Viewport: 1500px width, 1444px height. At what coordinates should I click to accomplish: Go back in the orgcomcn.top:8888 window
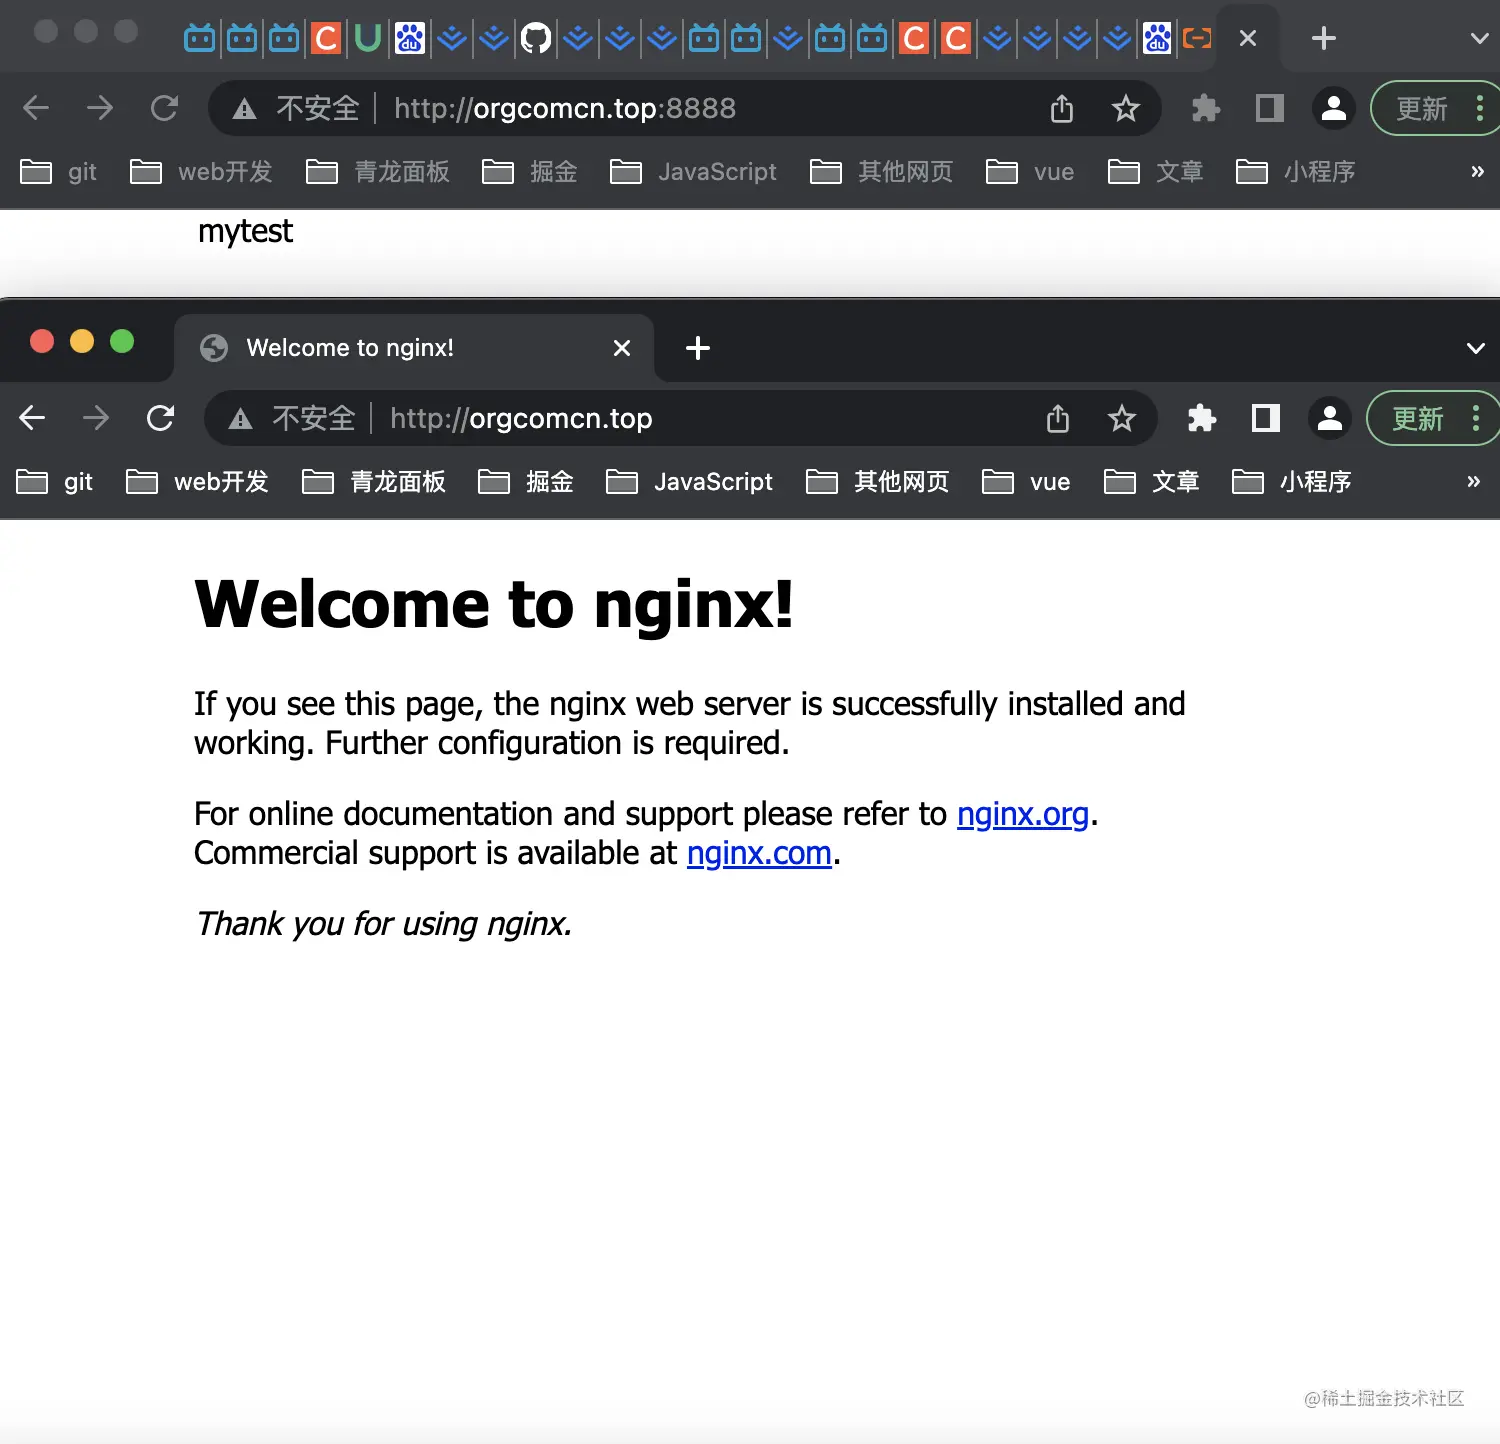(36, 108)
